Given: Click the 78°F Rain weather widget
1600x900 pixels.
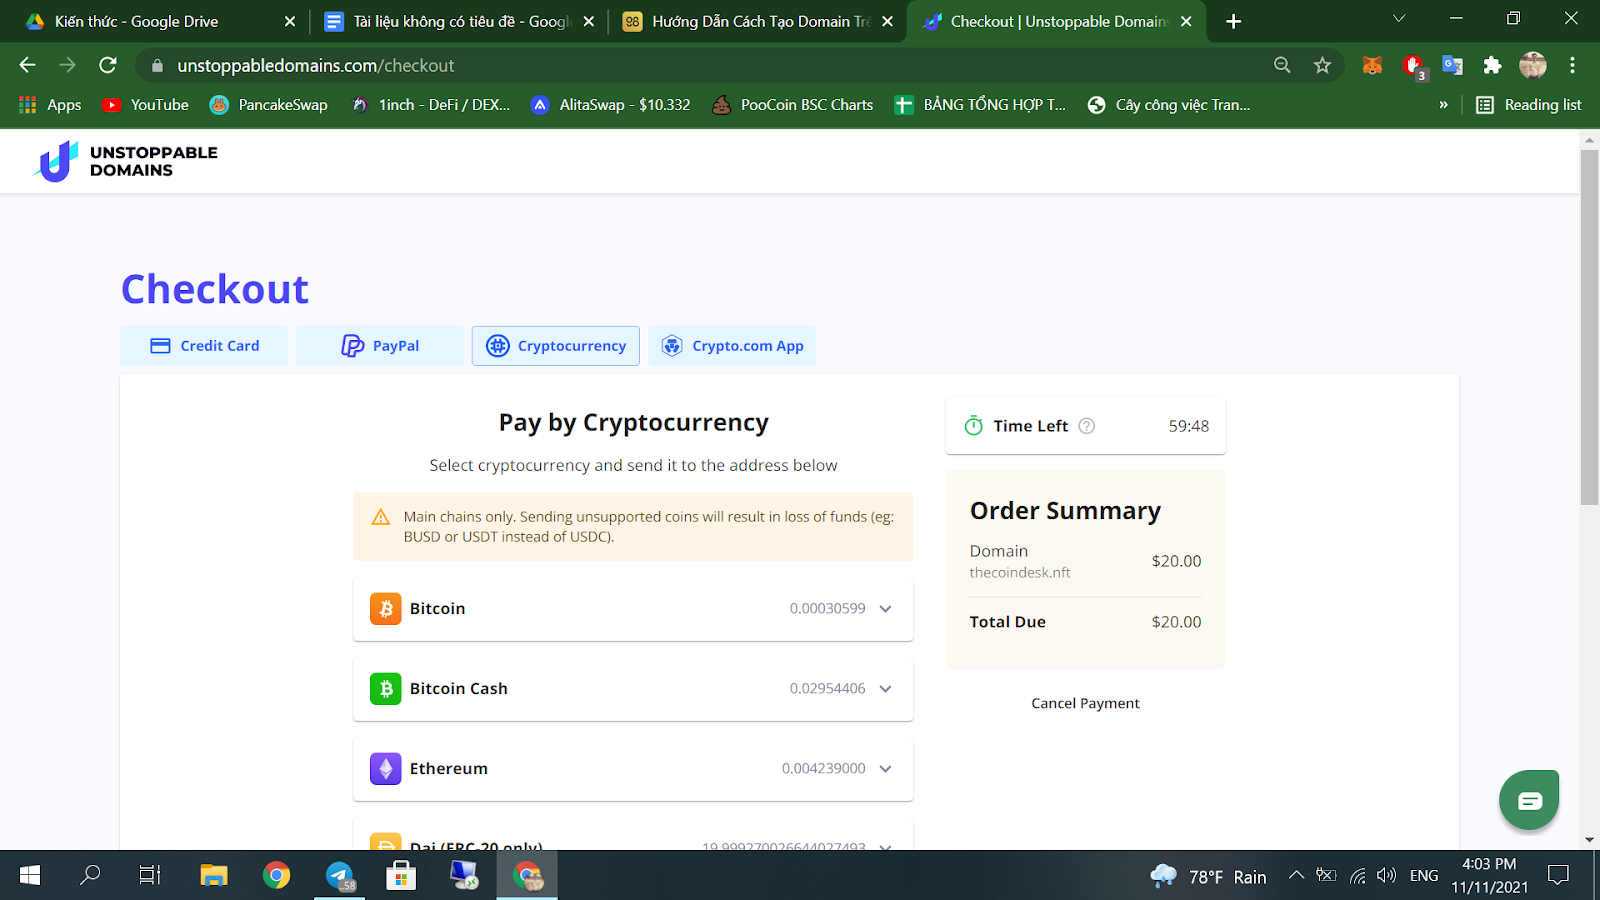Looking at the screenshot, I should pos(1208,876).
